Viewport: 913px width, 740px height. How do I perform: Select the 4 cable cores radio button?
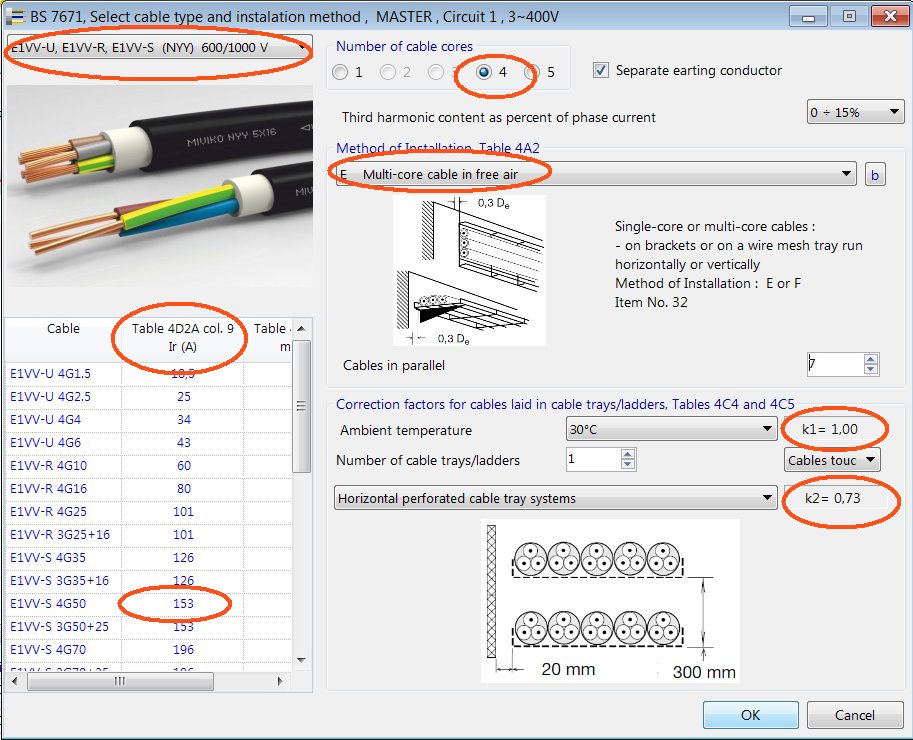(x=483, y=72)
